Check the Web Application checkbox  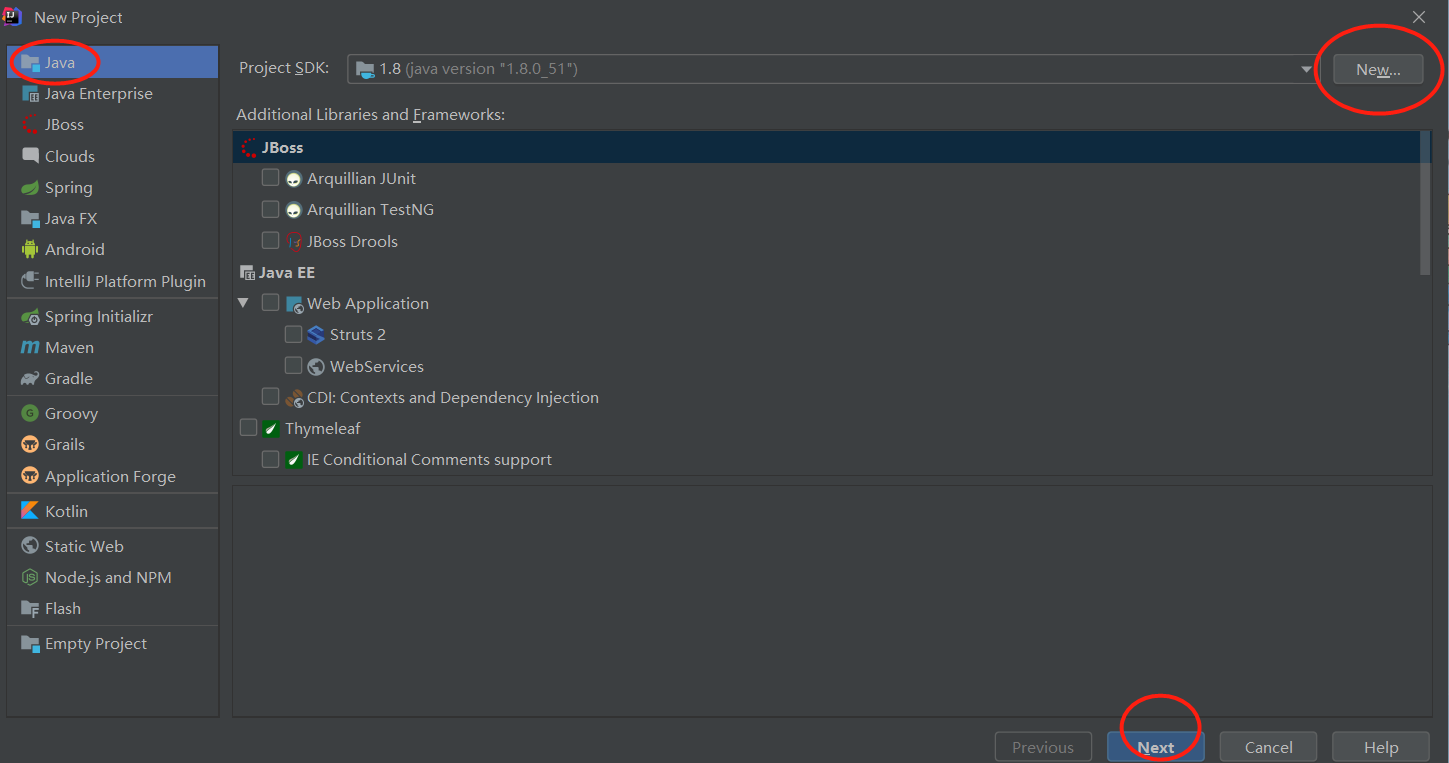pos(270,303)
